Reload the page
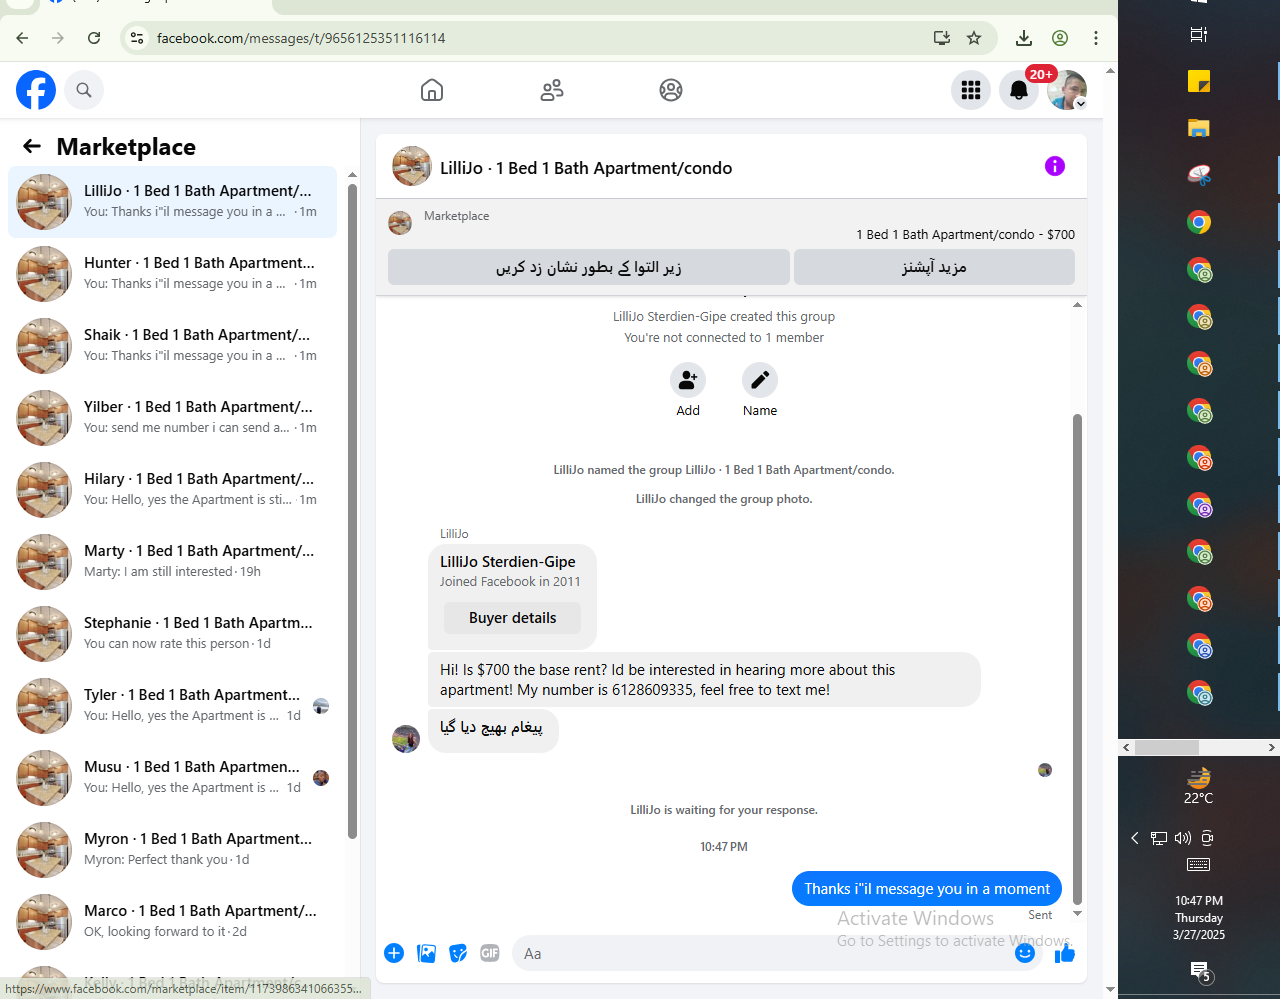Image resolution: width=1280 pixels, height=999 pixels. (x=94, y=38)
